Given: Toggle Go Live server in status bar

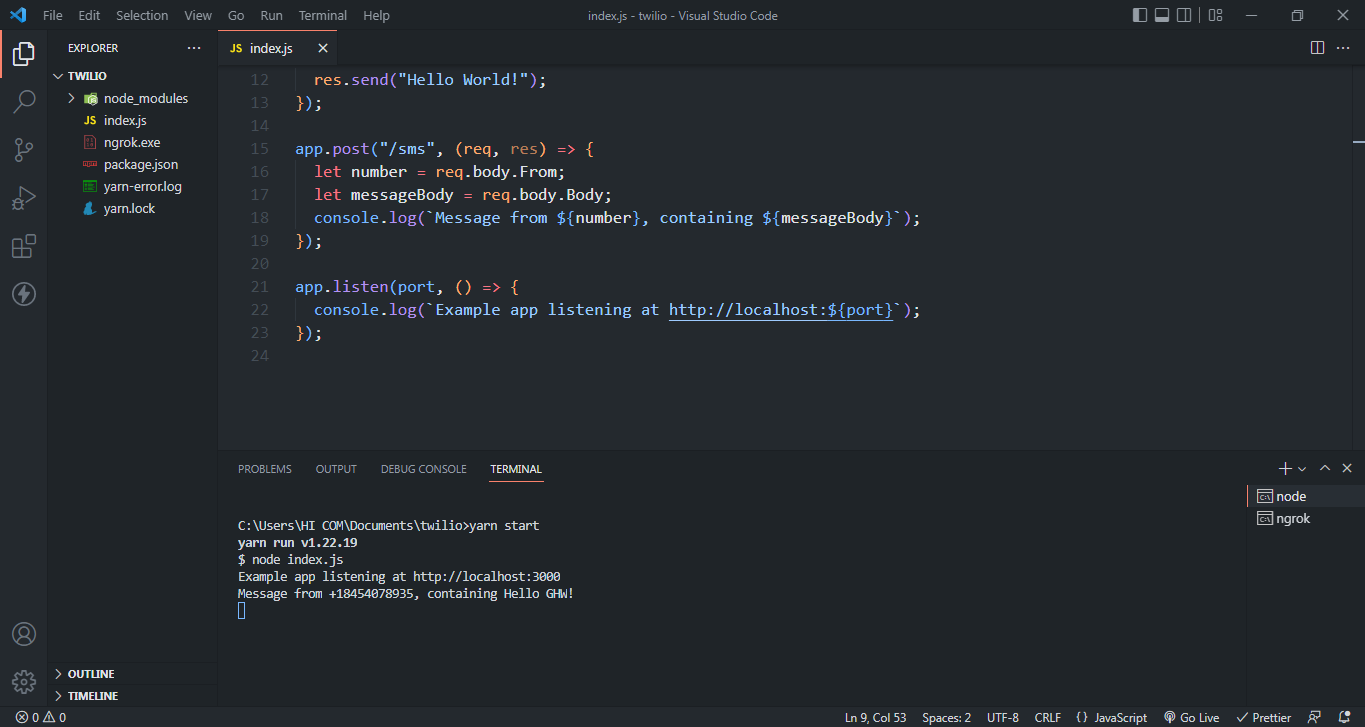Looking at the screenshot, I should pos(1191,717).
